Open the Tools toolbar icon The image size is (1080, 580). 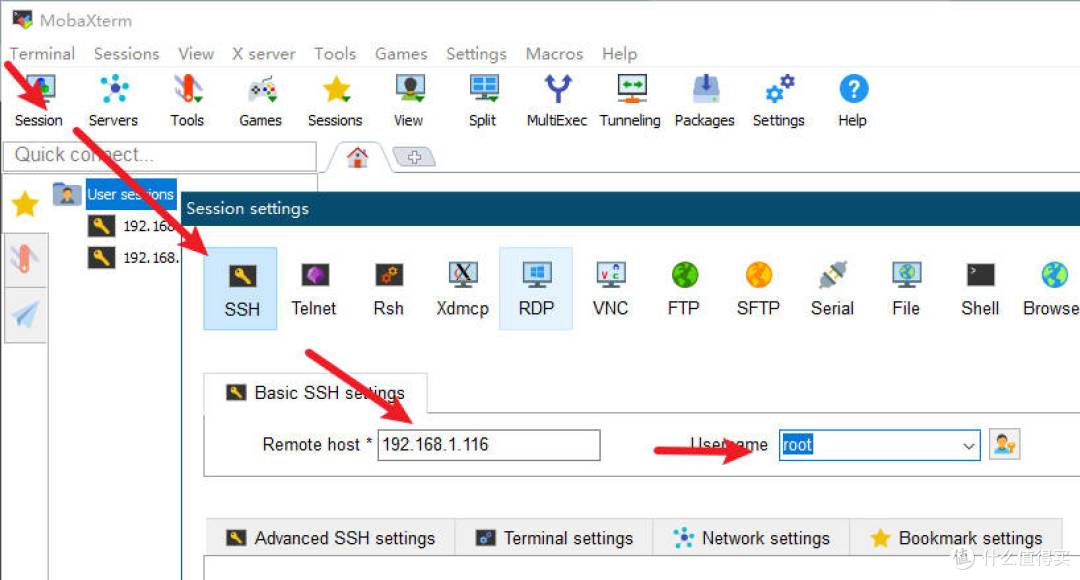[x=187, y=101]
